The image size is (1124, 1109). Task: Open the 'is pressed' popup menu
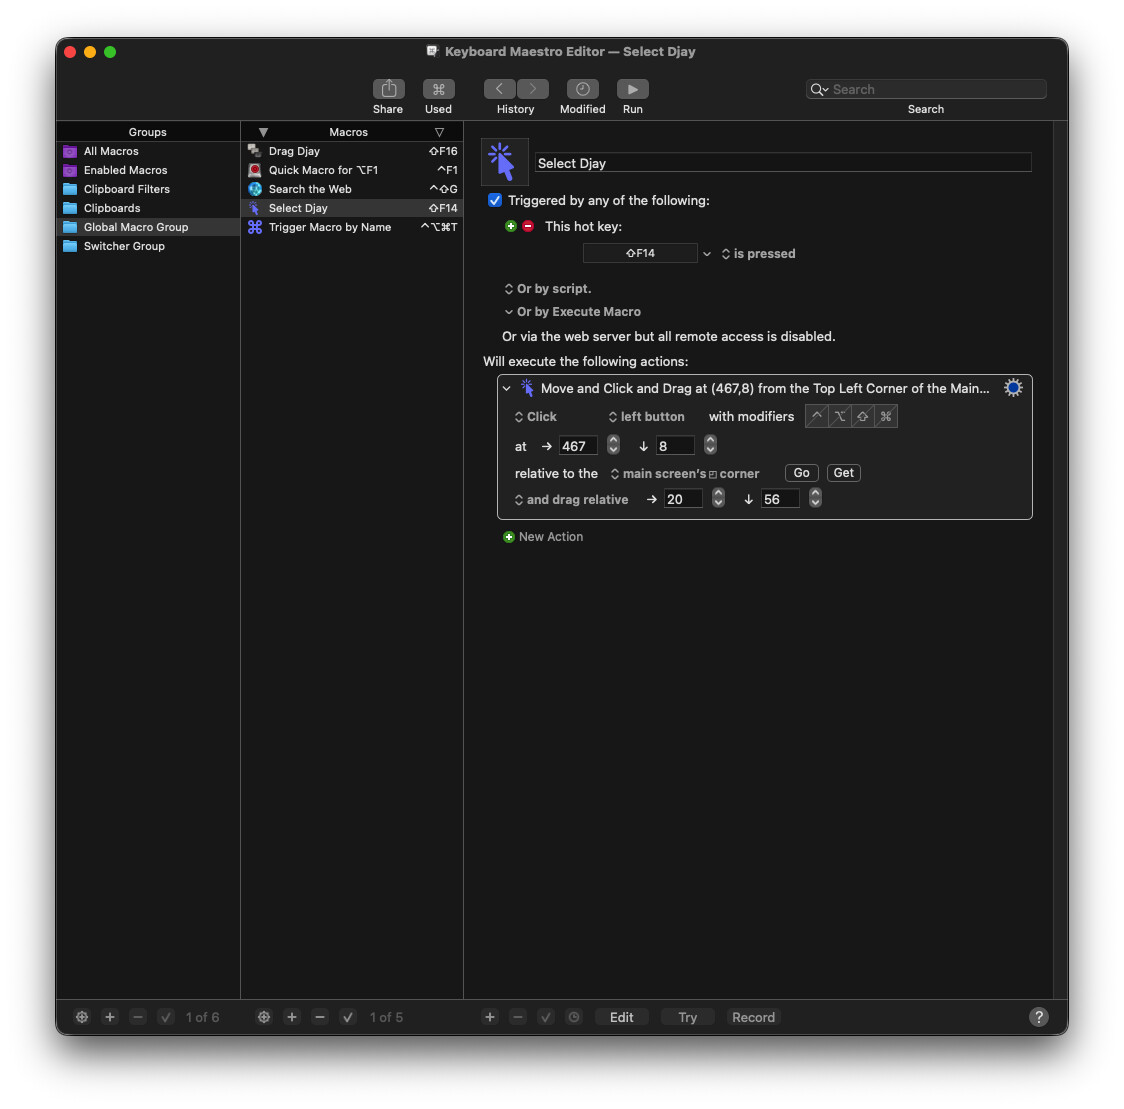758,254
